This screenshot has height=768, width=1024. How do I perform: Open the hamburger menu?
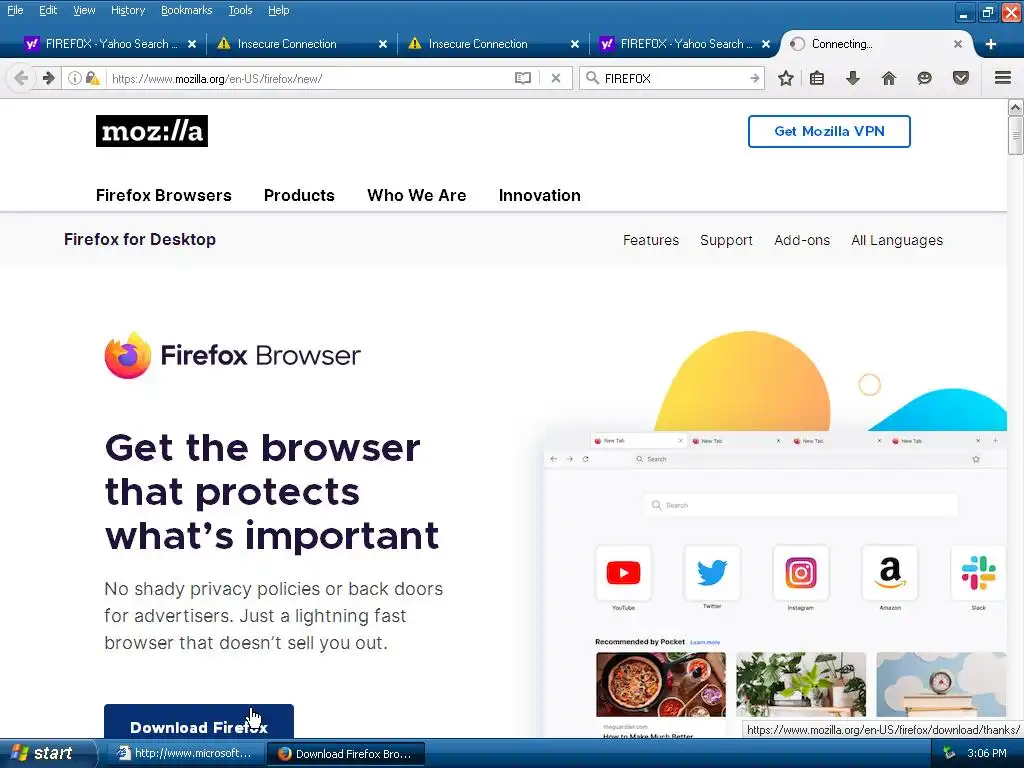tap(1003, 78)
